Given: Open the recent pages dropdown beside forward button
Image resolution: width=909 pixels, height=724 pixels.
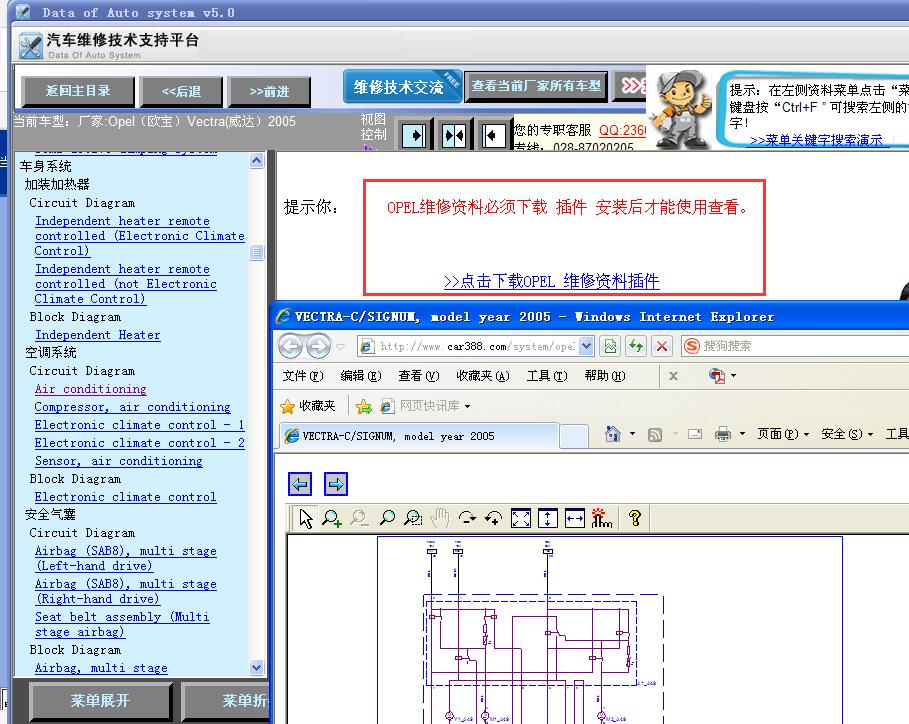Looking at the screenshot, I should click(341, 347).
